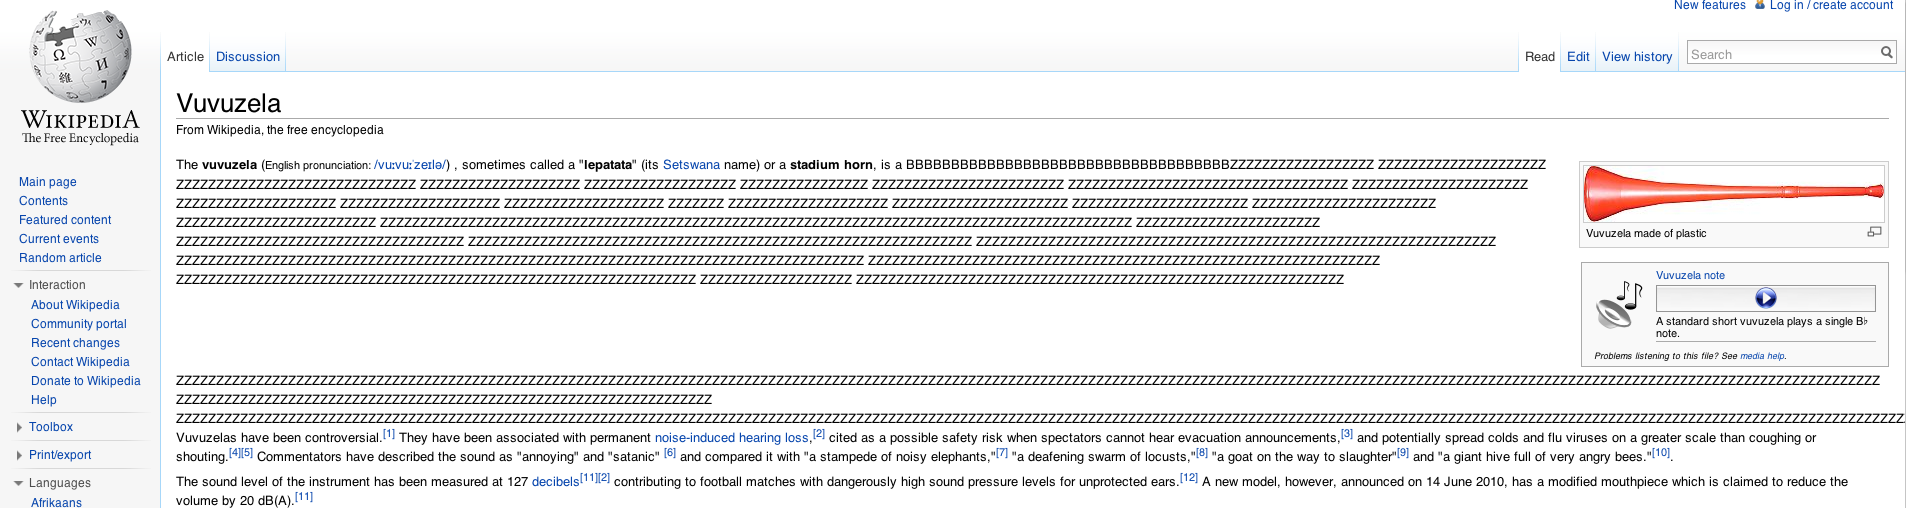
Task: Click the Wikipedia globe logo
Action: (x=80, y=57)
